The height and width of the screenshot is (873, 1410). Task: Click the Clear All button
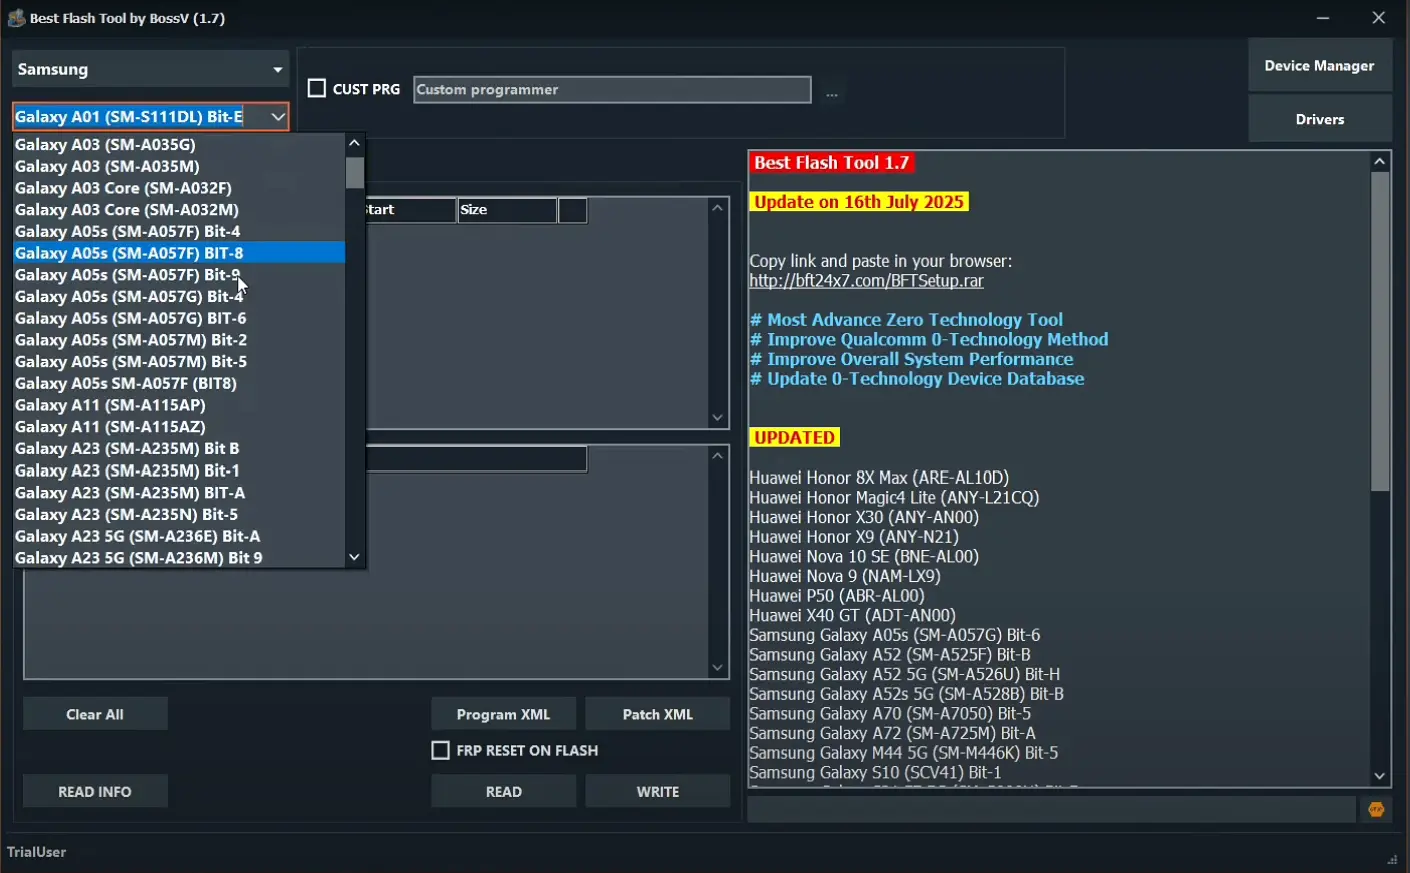(x=95, y=714)
